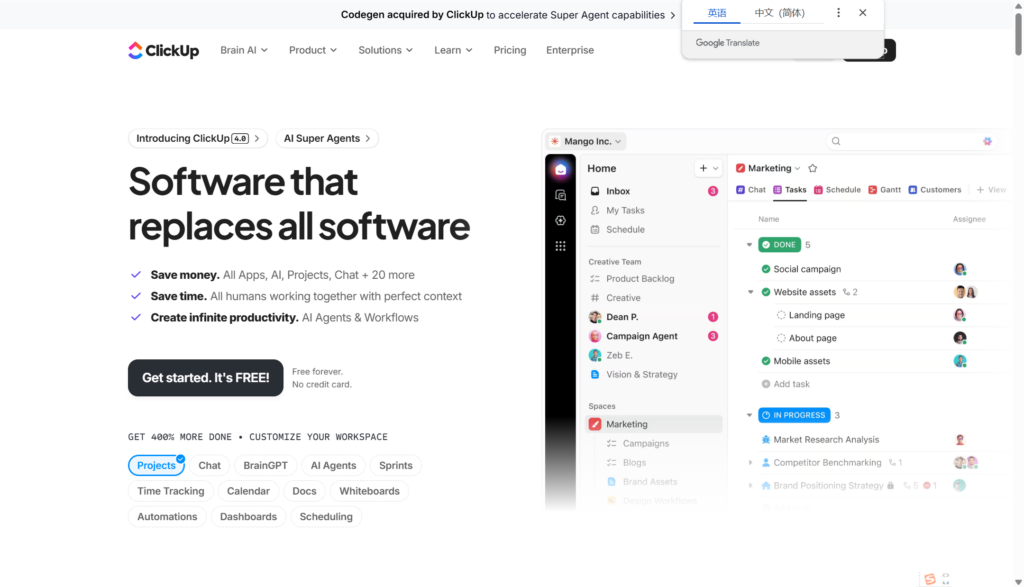Click the page vertical scrollbar thumb
Viewport: 1024px width, 587px height.
click(x=1018, y=34)
